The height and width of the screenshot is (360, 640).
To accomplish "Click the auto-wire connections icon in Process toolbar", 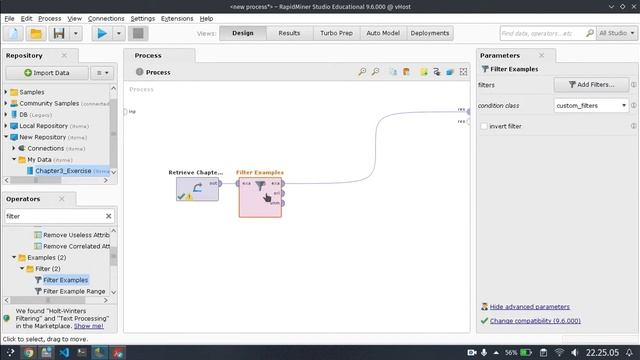I will 437,72.
